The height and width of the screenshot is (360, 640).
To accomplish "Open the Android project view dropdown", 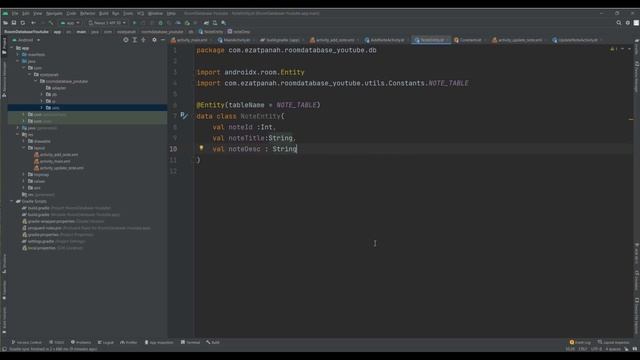I will click(x=26, y=40).
